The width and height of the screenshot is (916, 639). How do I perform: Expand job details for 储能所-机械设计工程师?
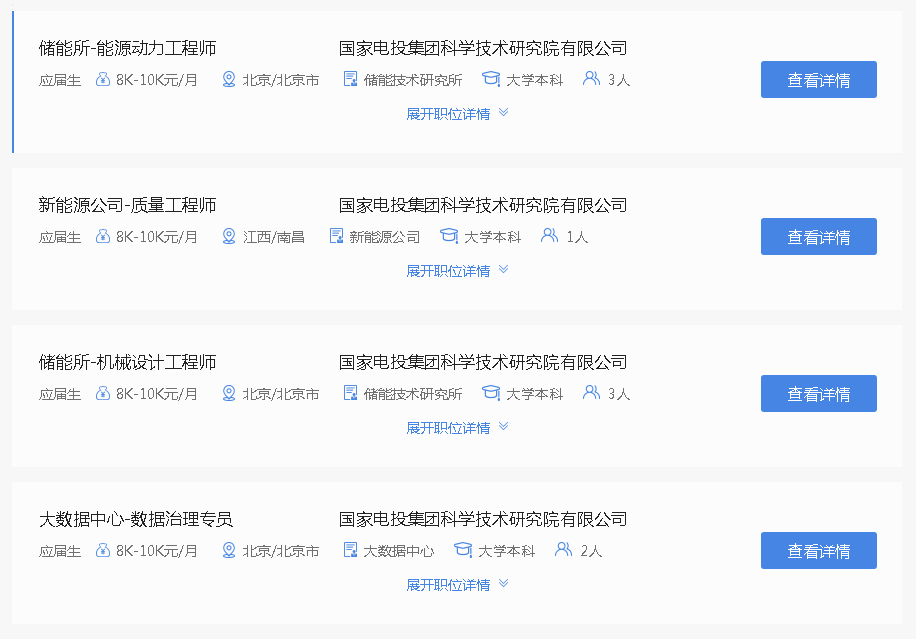pyautogui.click(x=457, y=428)
